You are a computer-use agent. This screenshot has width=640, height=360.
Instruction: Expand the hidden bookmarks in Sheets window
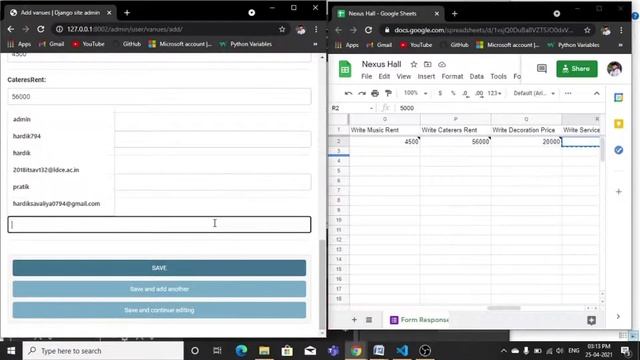[621, 45]
